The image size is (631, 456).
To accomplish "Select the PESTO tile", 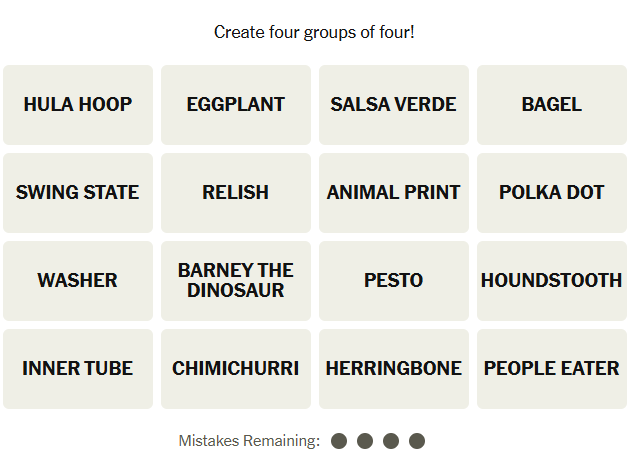I will point(394,281).
